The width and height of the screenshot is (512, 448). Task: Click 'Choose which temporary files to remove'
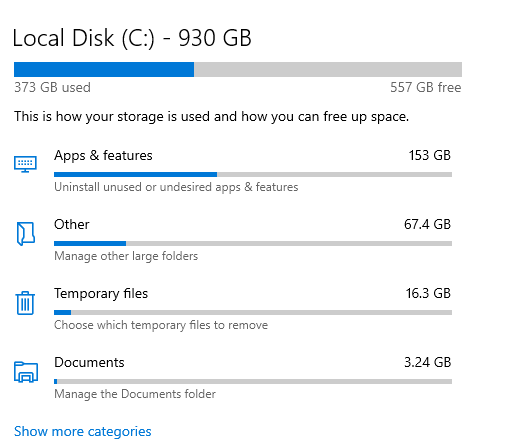click(x=161, y=325)
